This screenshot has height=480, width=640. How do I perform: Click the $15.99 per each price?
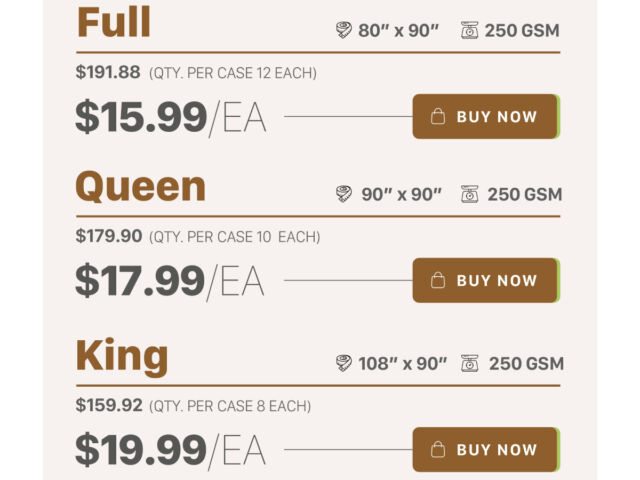170,118
